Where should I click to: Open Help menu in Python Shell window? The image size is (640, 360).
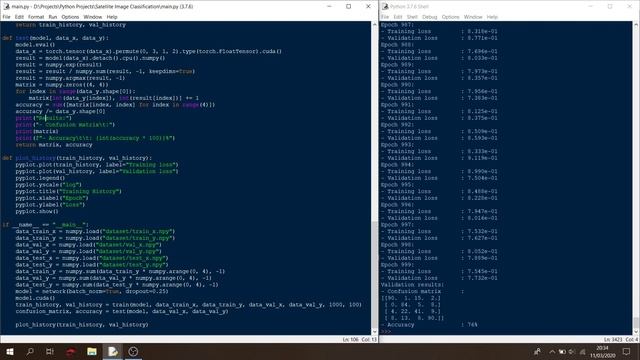click(x=492, y=17)
